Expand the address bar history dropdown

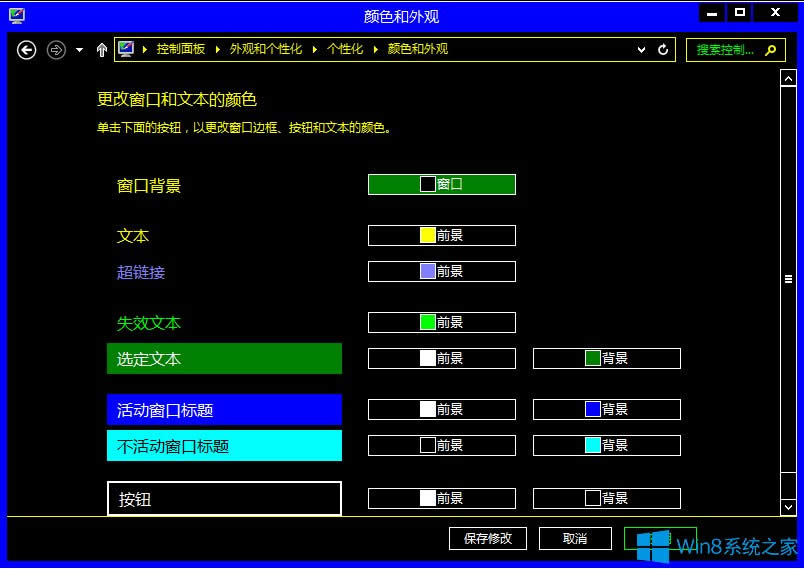tap(641, 49)
